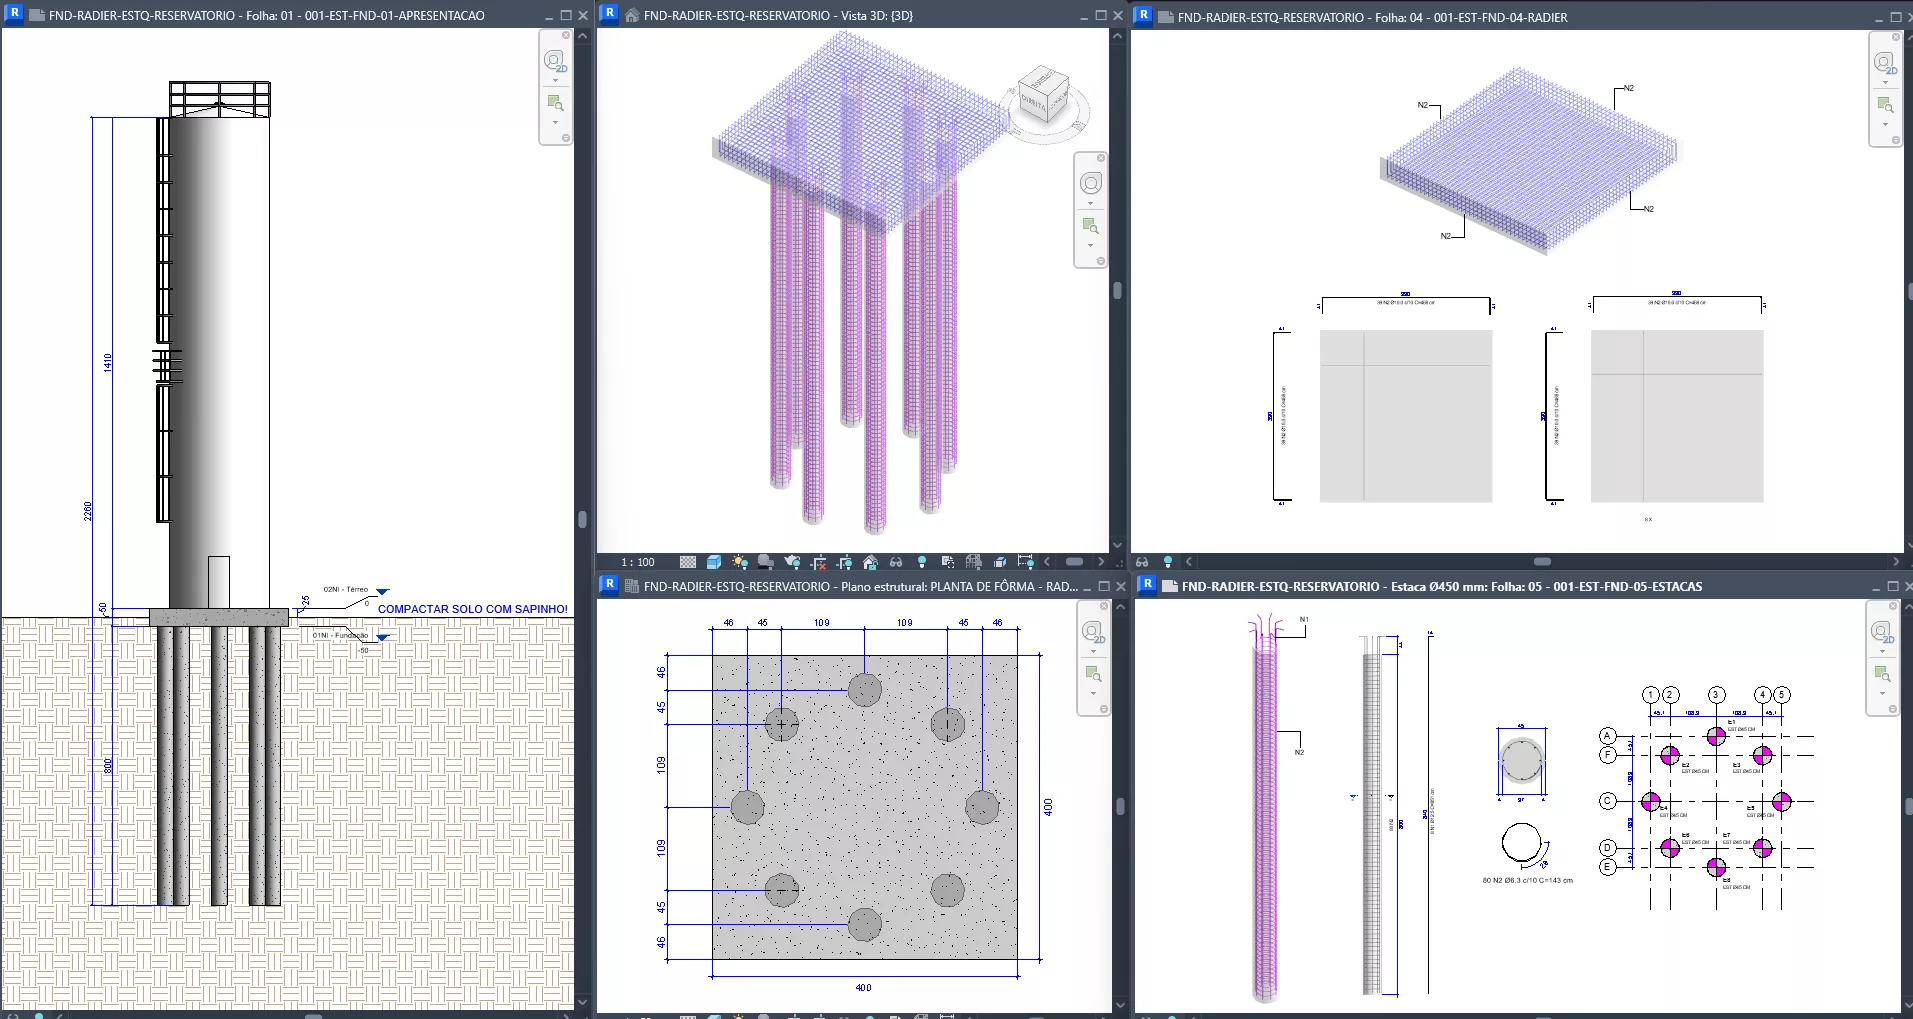Toggle sun path in 3D view bar
Viewport: 1913px width, 1019px height.
pyautogui.click(x=739, y=562)
